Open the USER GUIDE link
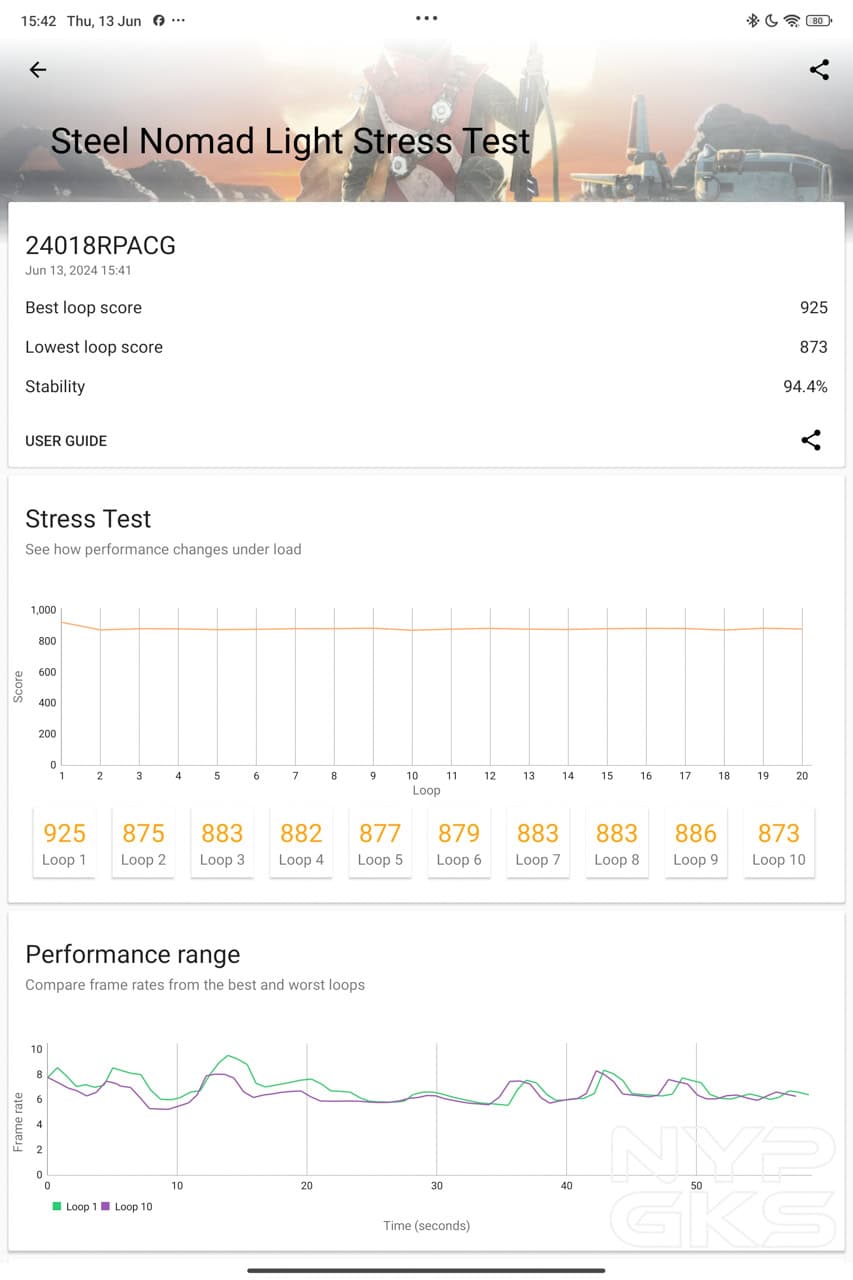This screenshot has width=853, height=1280. point(66,441)
